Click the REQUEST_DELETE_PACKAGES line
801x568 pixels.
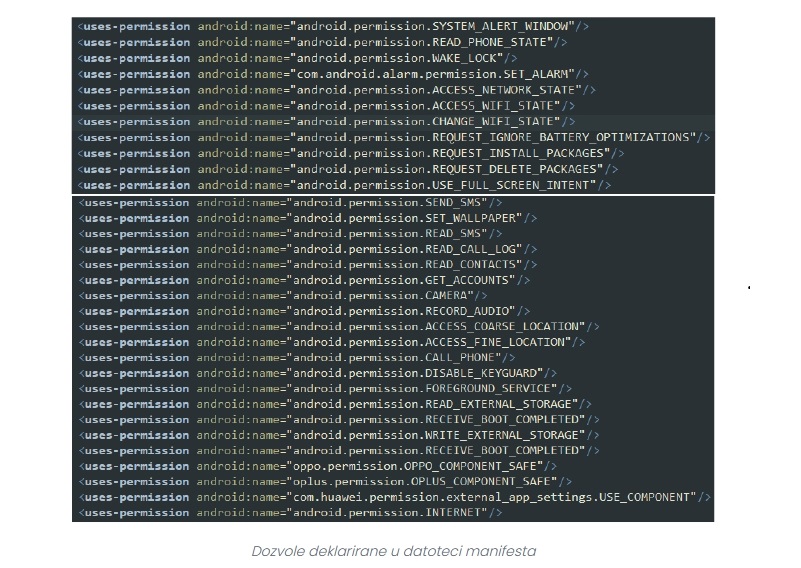[347, 169]
